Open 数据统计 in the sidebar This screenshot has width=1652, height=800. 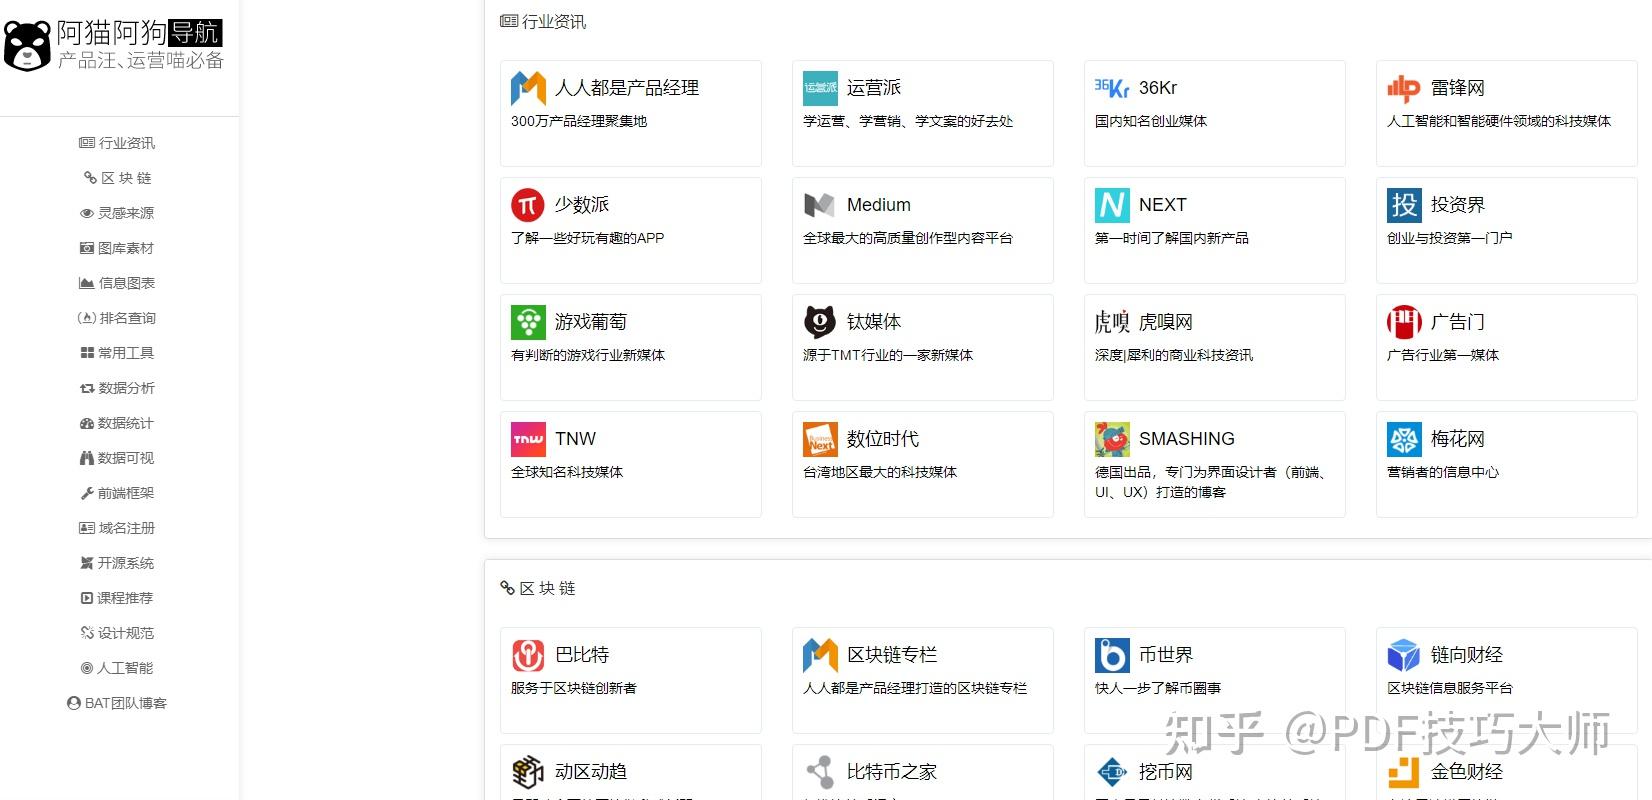click(x=117, y=423)
